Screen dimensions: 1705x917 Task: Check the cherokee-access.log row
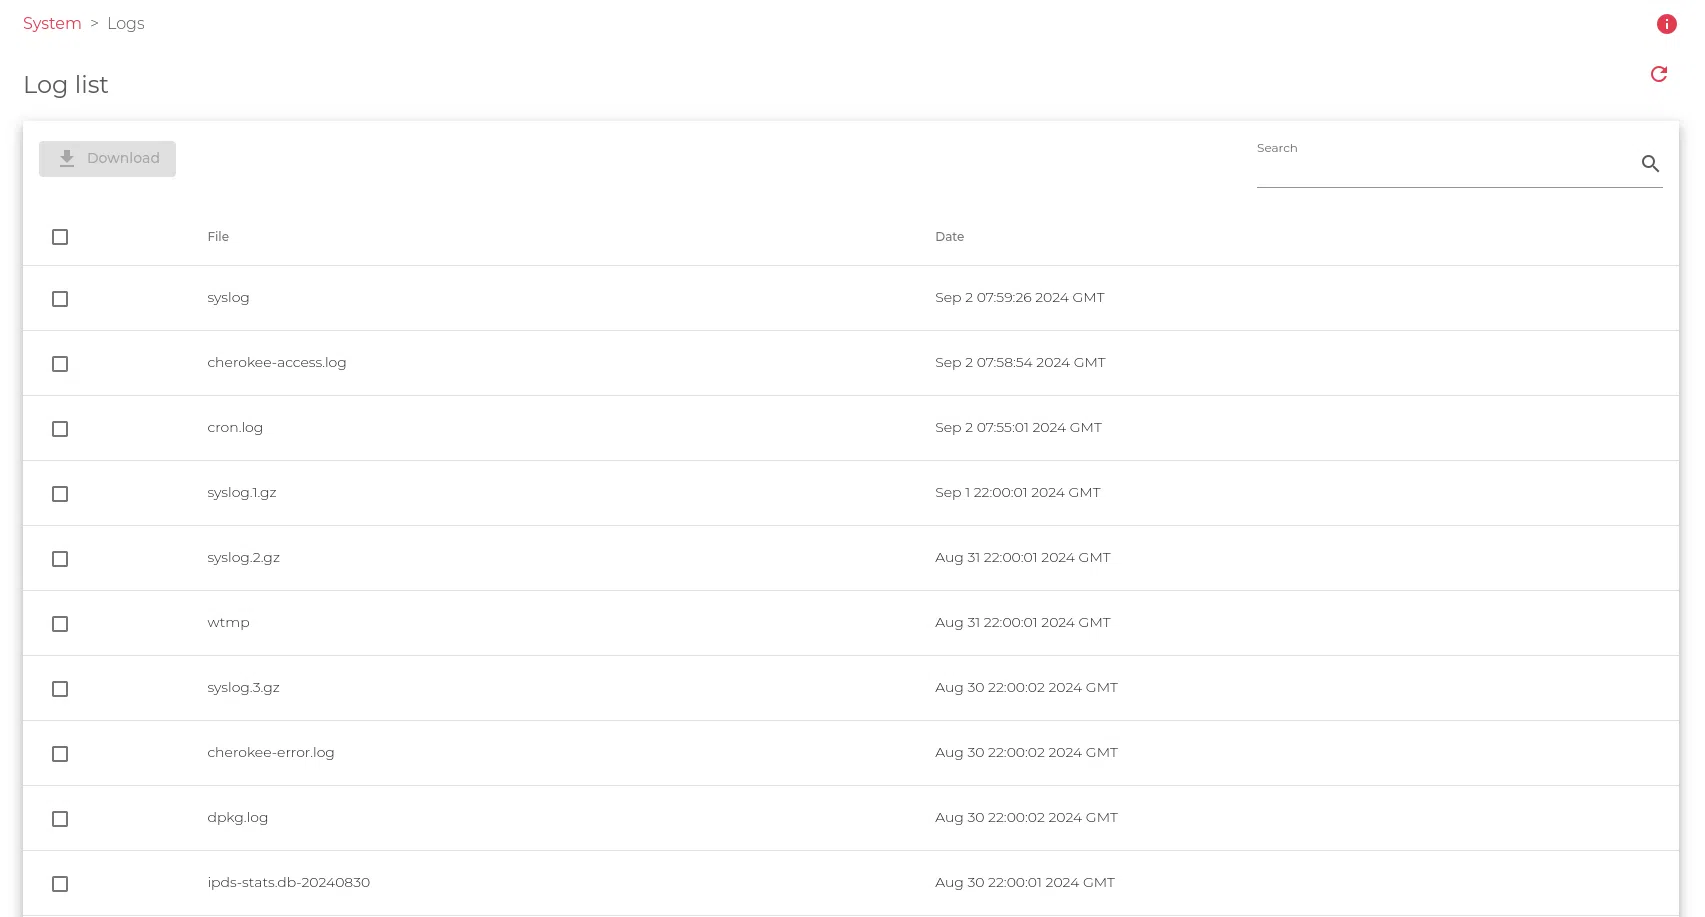(60, 364)
